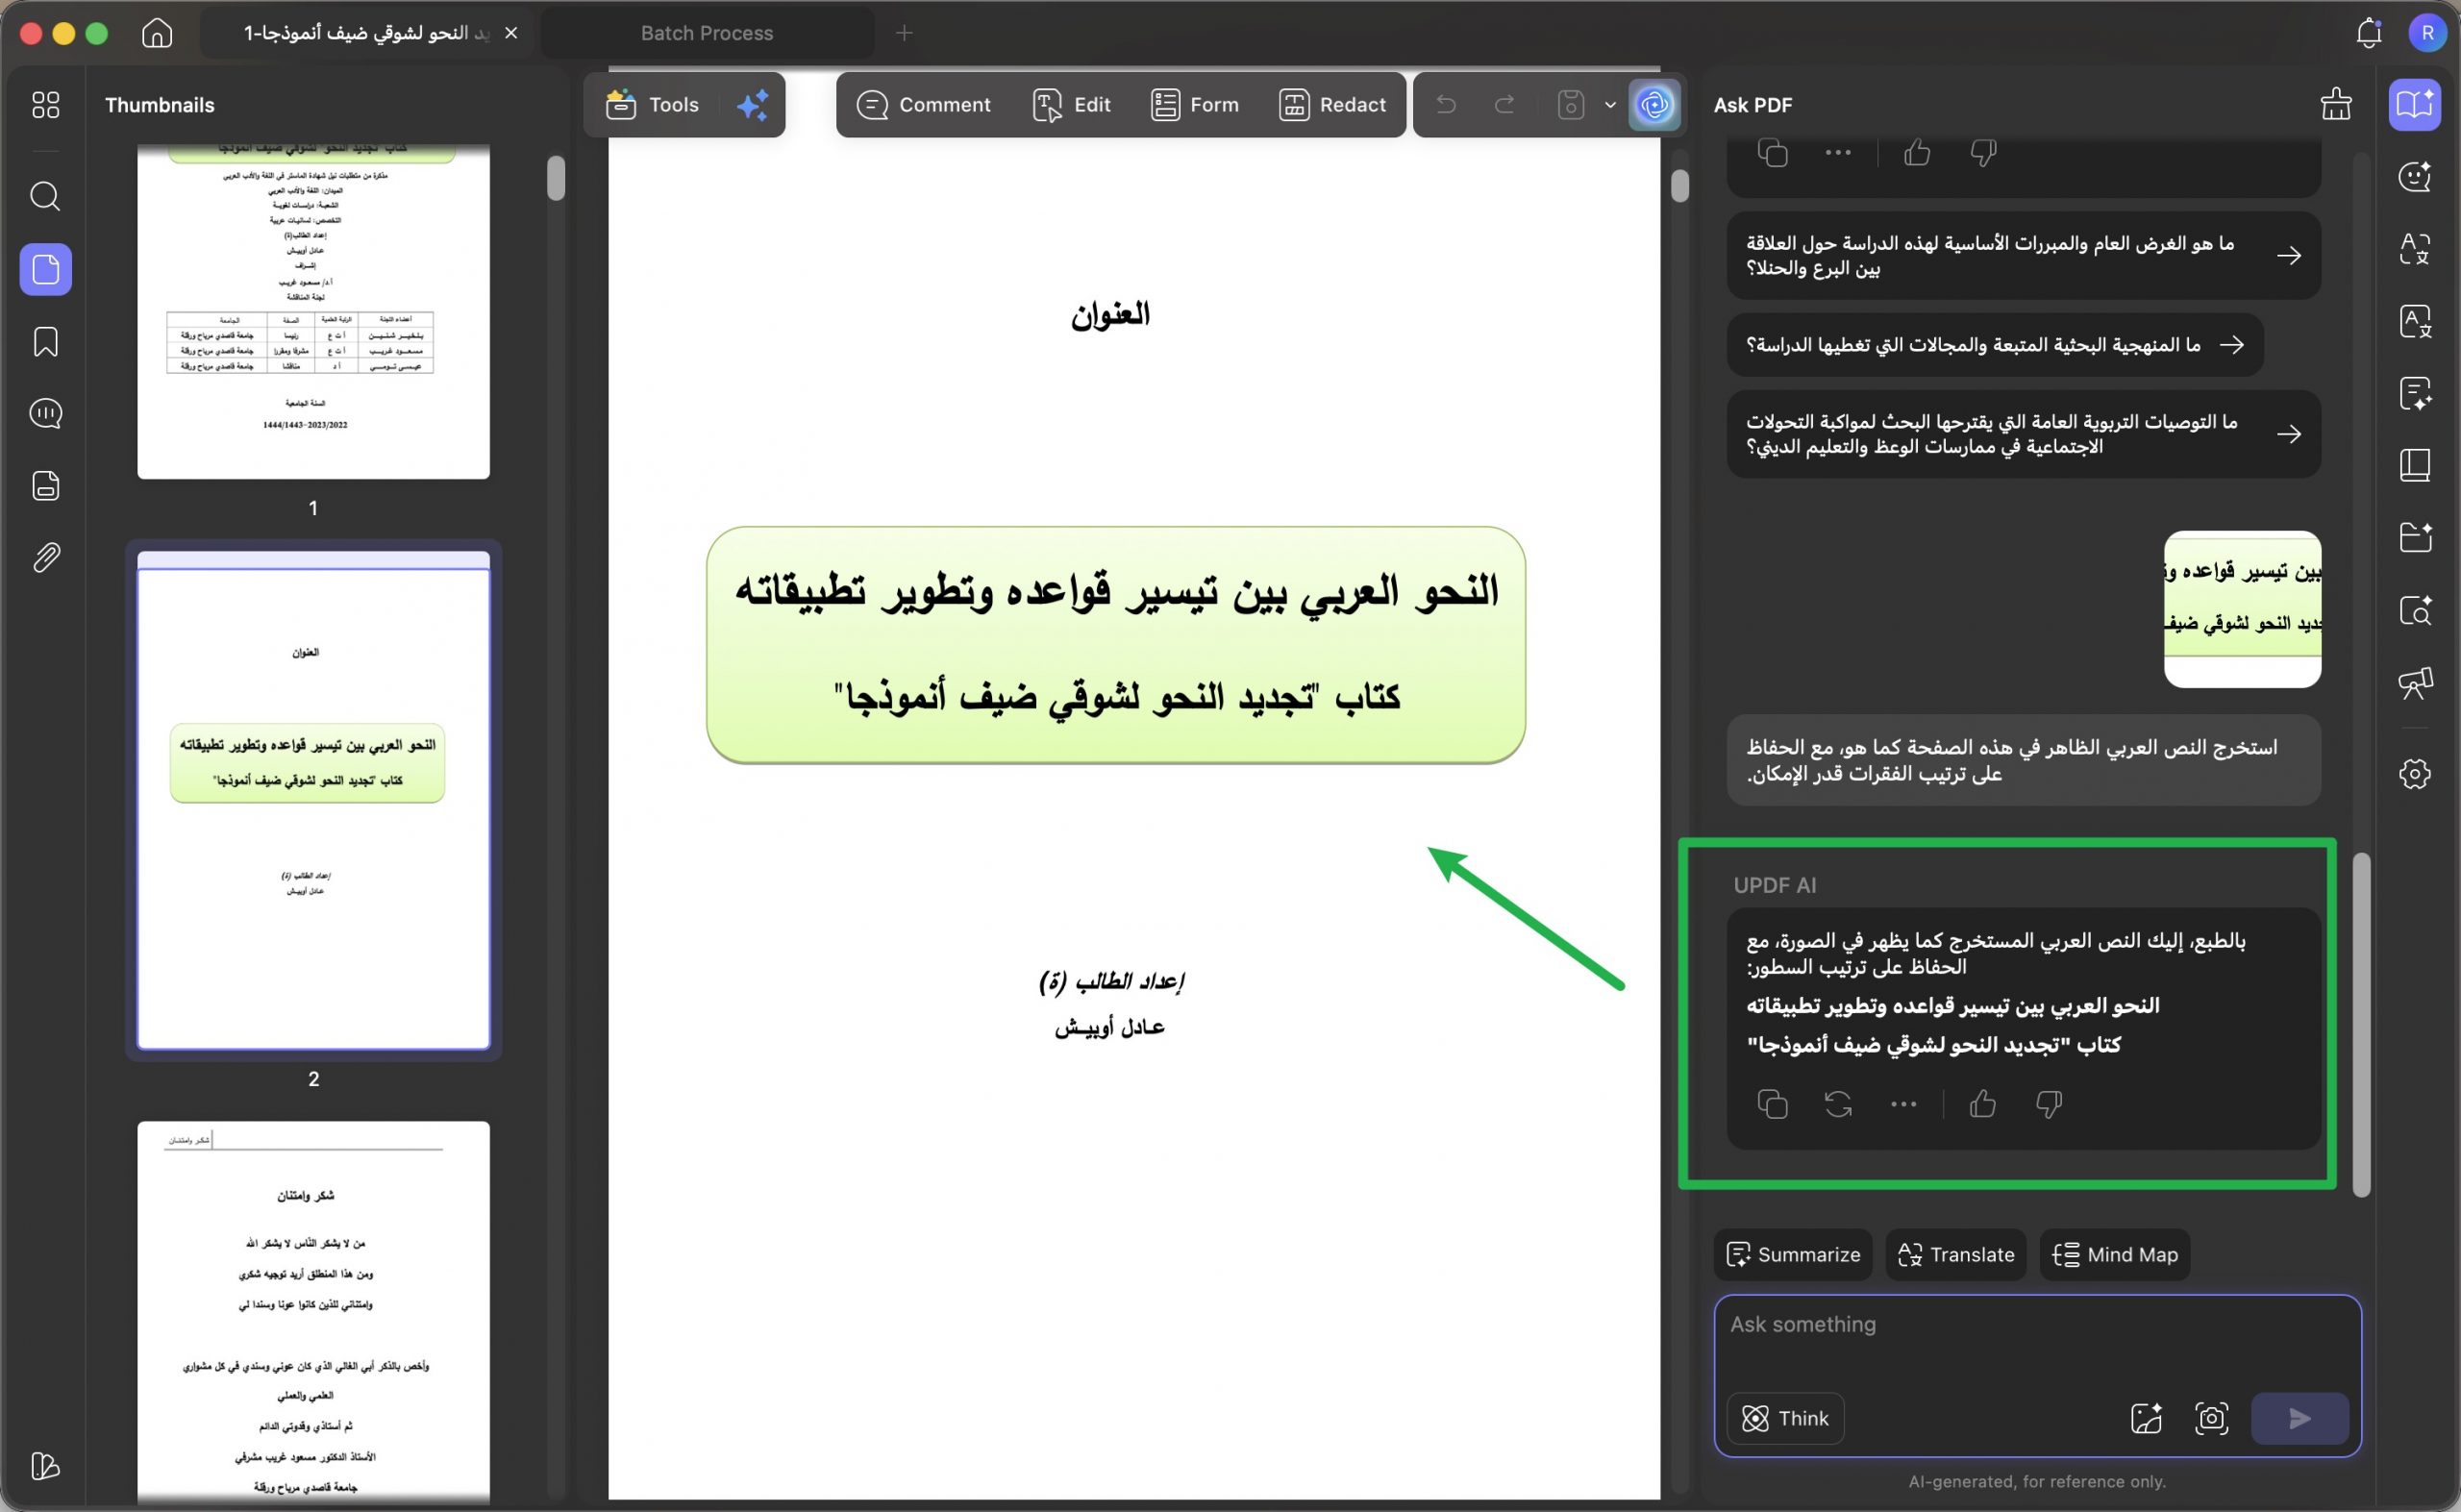Like the latest UPDF AI response
2461x1512 pixels.
coord(1982,1104)
